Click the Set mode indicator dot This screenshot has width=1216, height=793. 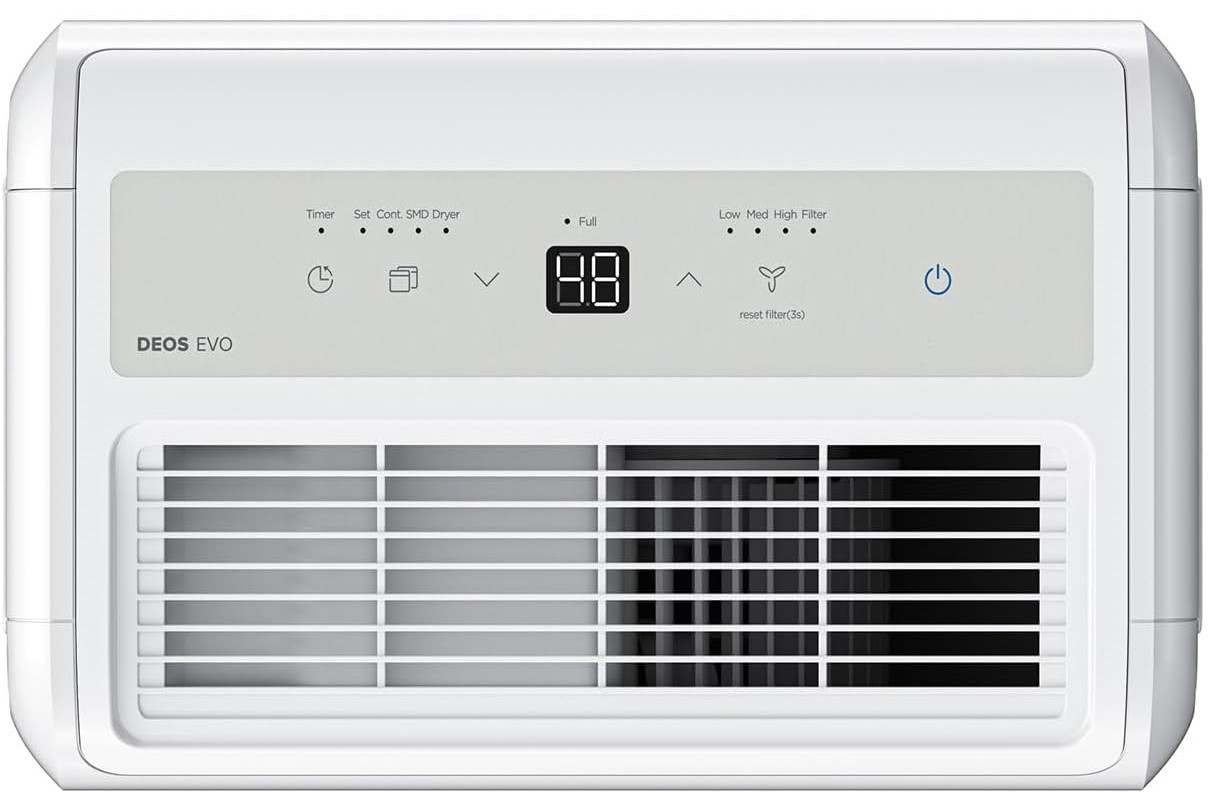pos(362,230)
